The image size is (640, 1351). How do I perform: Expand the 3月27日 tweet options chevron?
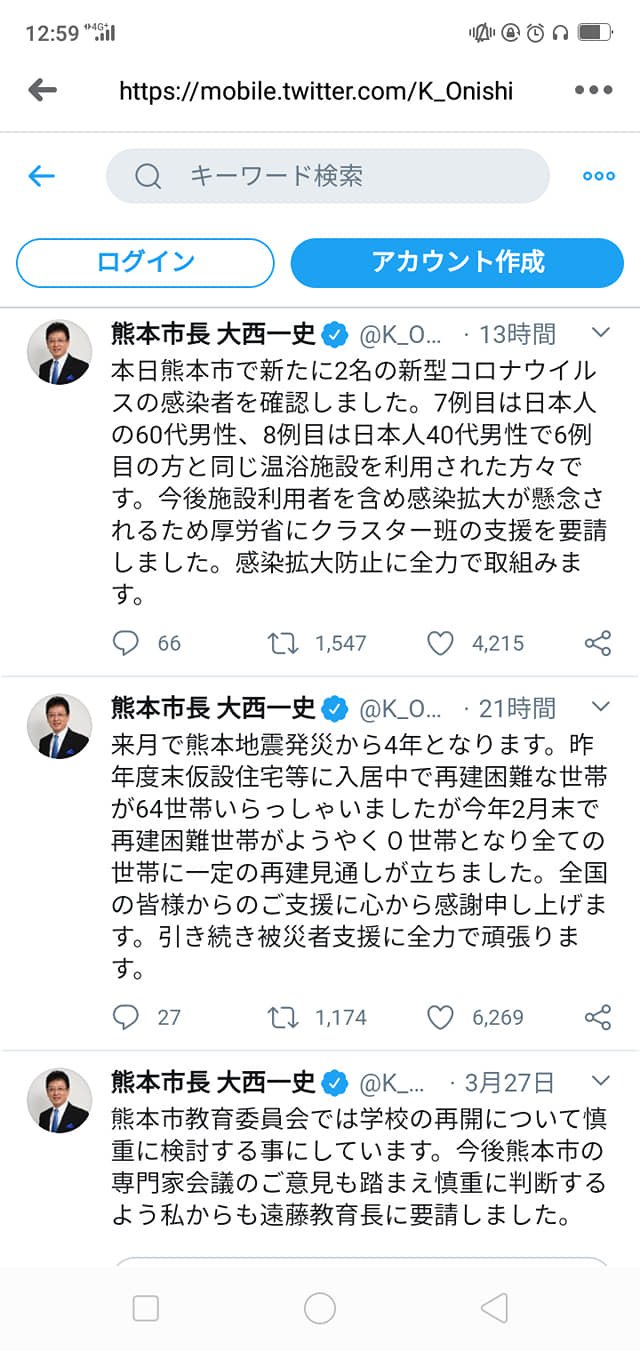tap(601, 1081)
